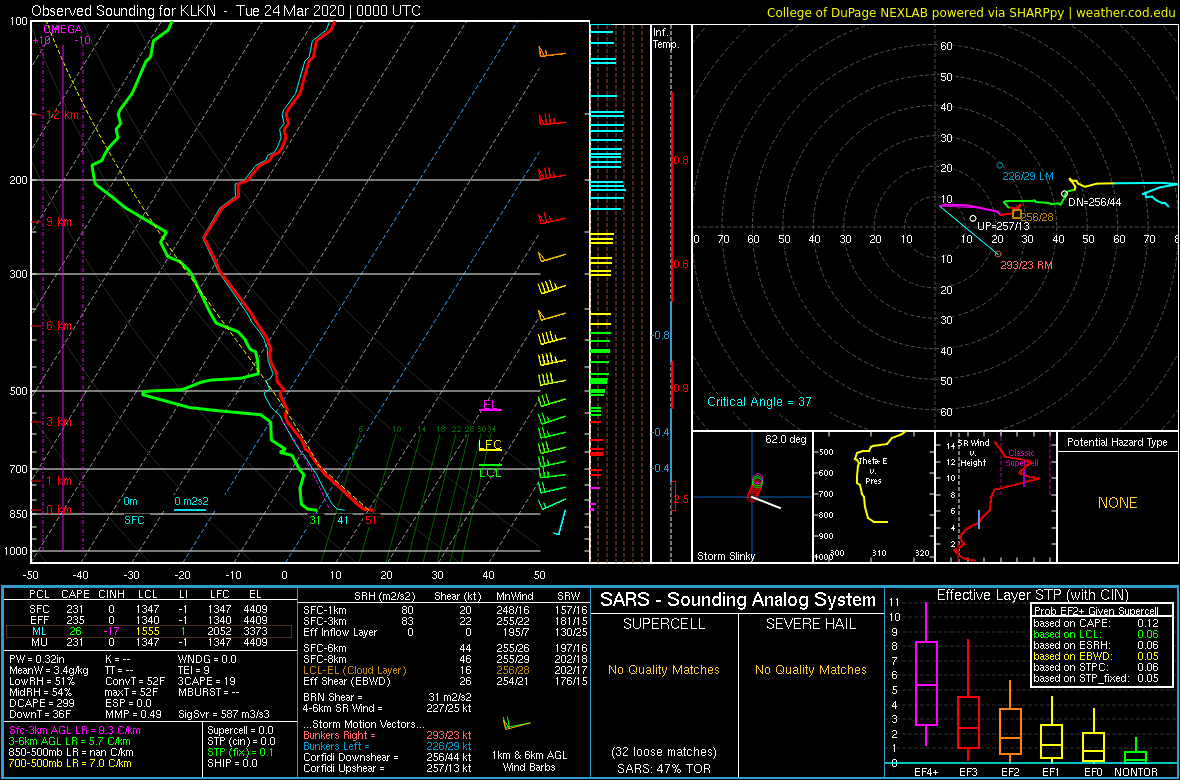This screenshot has width=1180, height=780.
Task: Select the MU parcel row in the table
Action: 150,642
